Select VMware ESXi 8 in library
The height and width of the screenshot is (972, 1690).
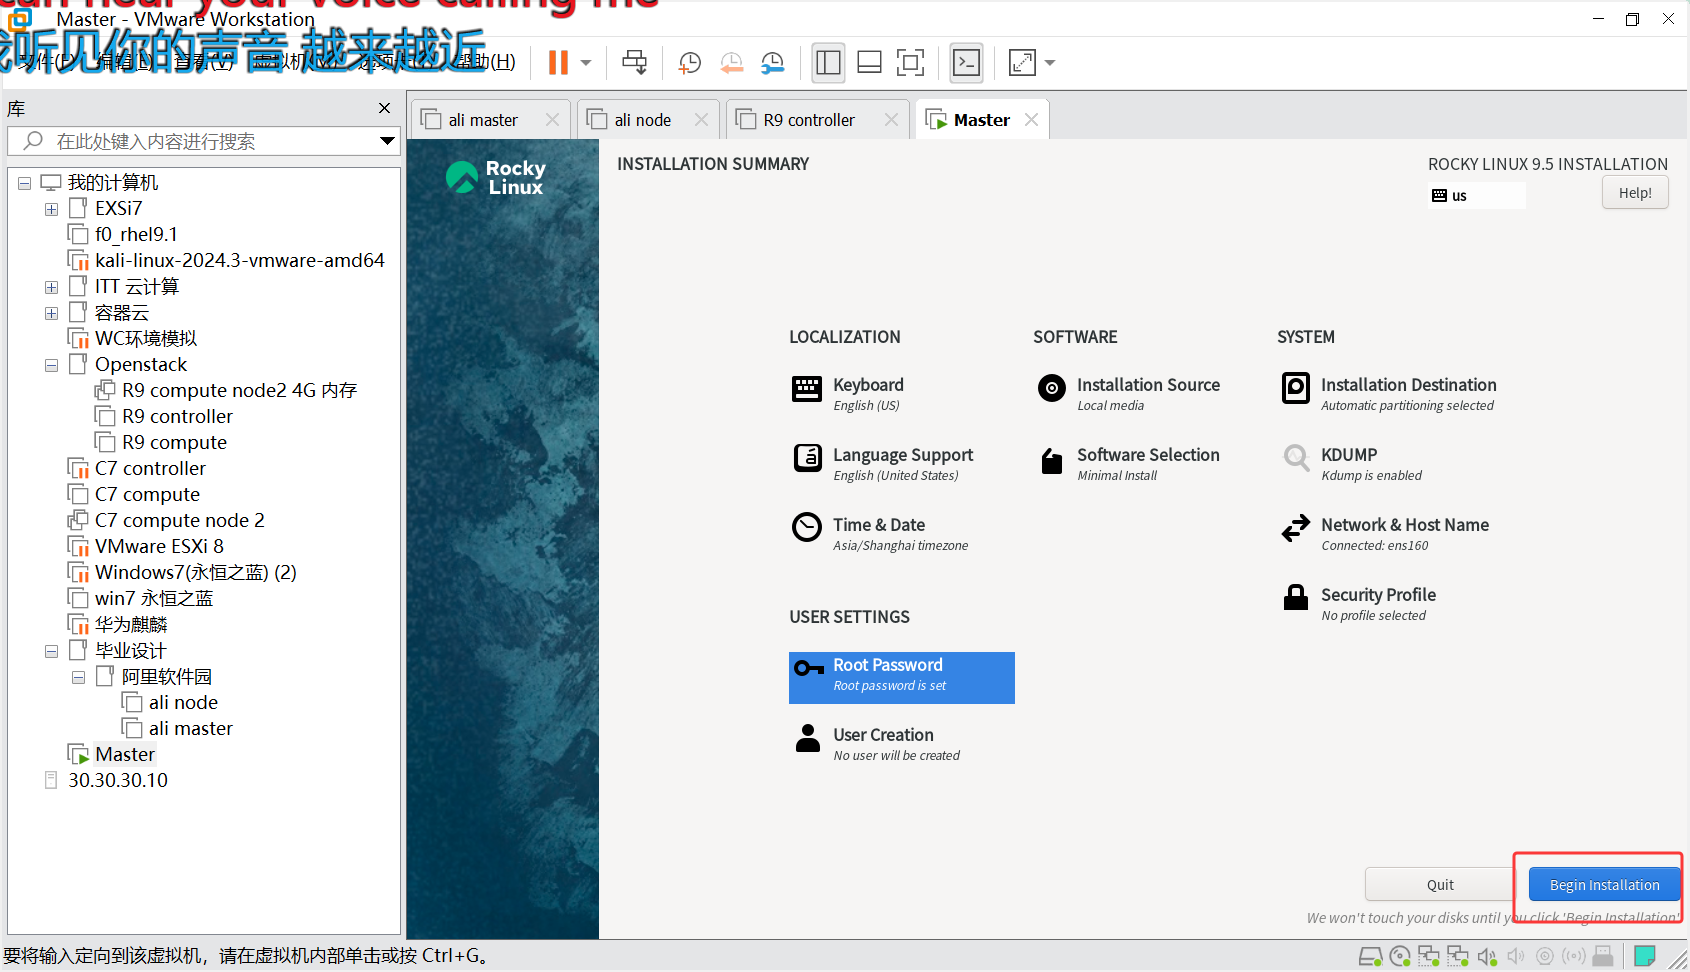[159, 547]
